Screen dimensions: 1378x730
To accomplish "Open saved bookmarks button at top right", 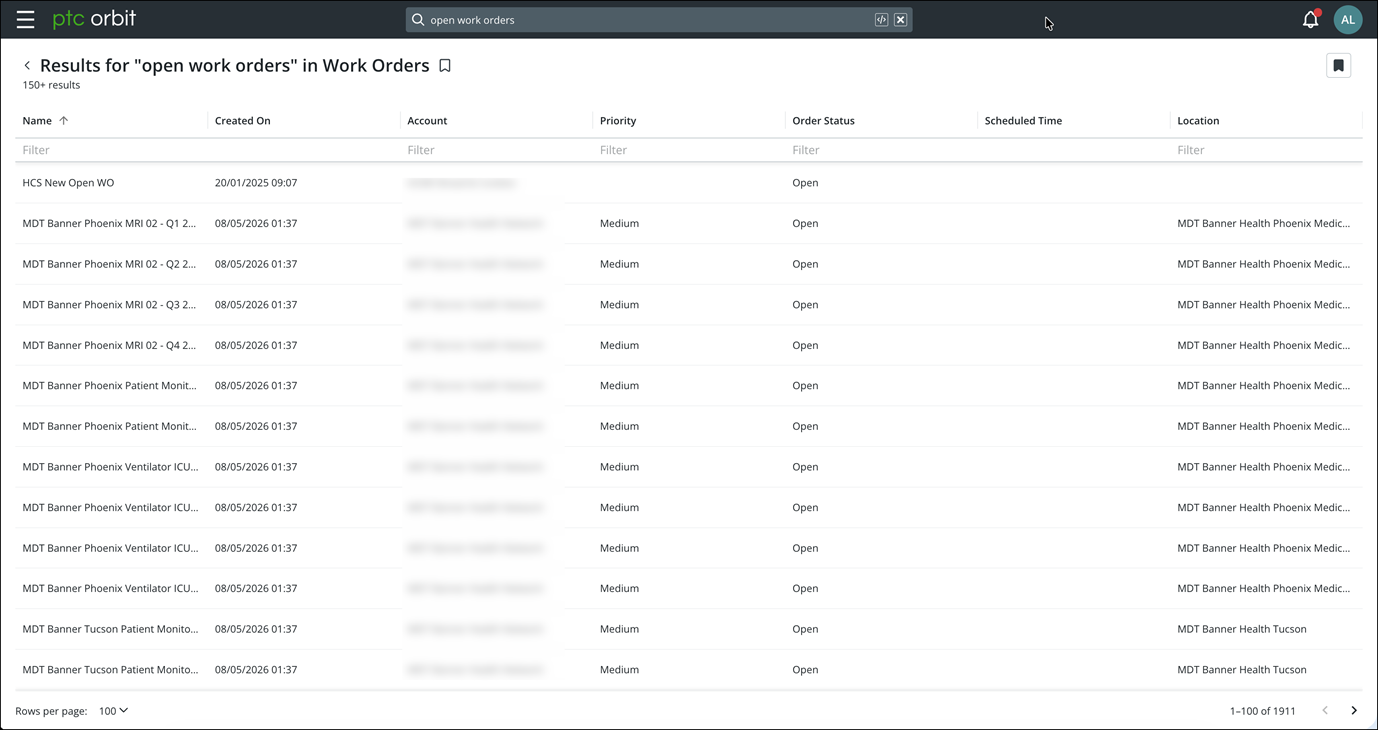I will tap(1338, 66).
